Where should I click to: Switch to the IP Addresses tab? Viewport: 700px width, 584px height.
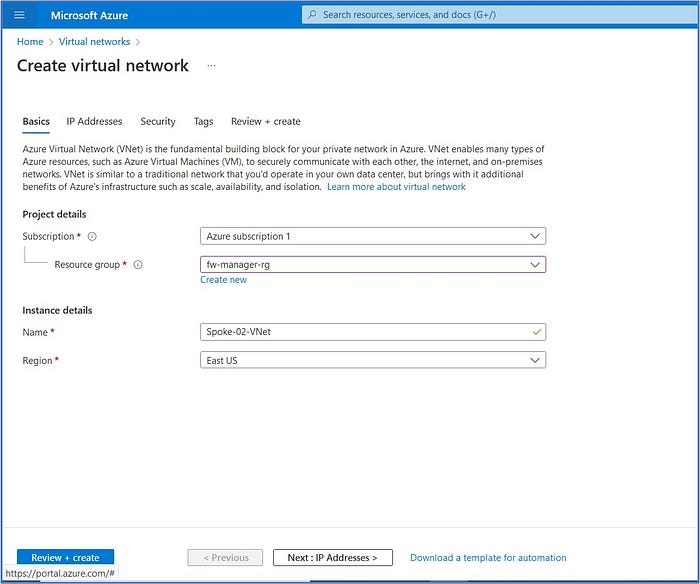coord(94,121)
